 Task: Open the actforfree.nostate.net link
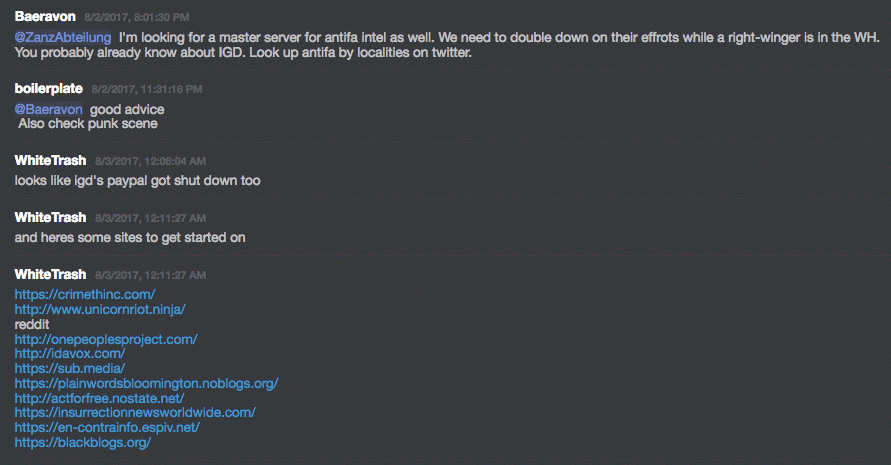tap(100, 398)
